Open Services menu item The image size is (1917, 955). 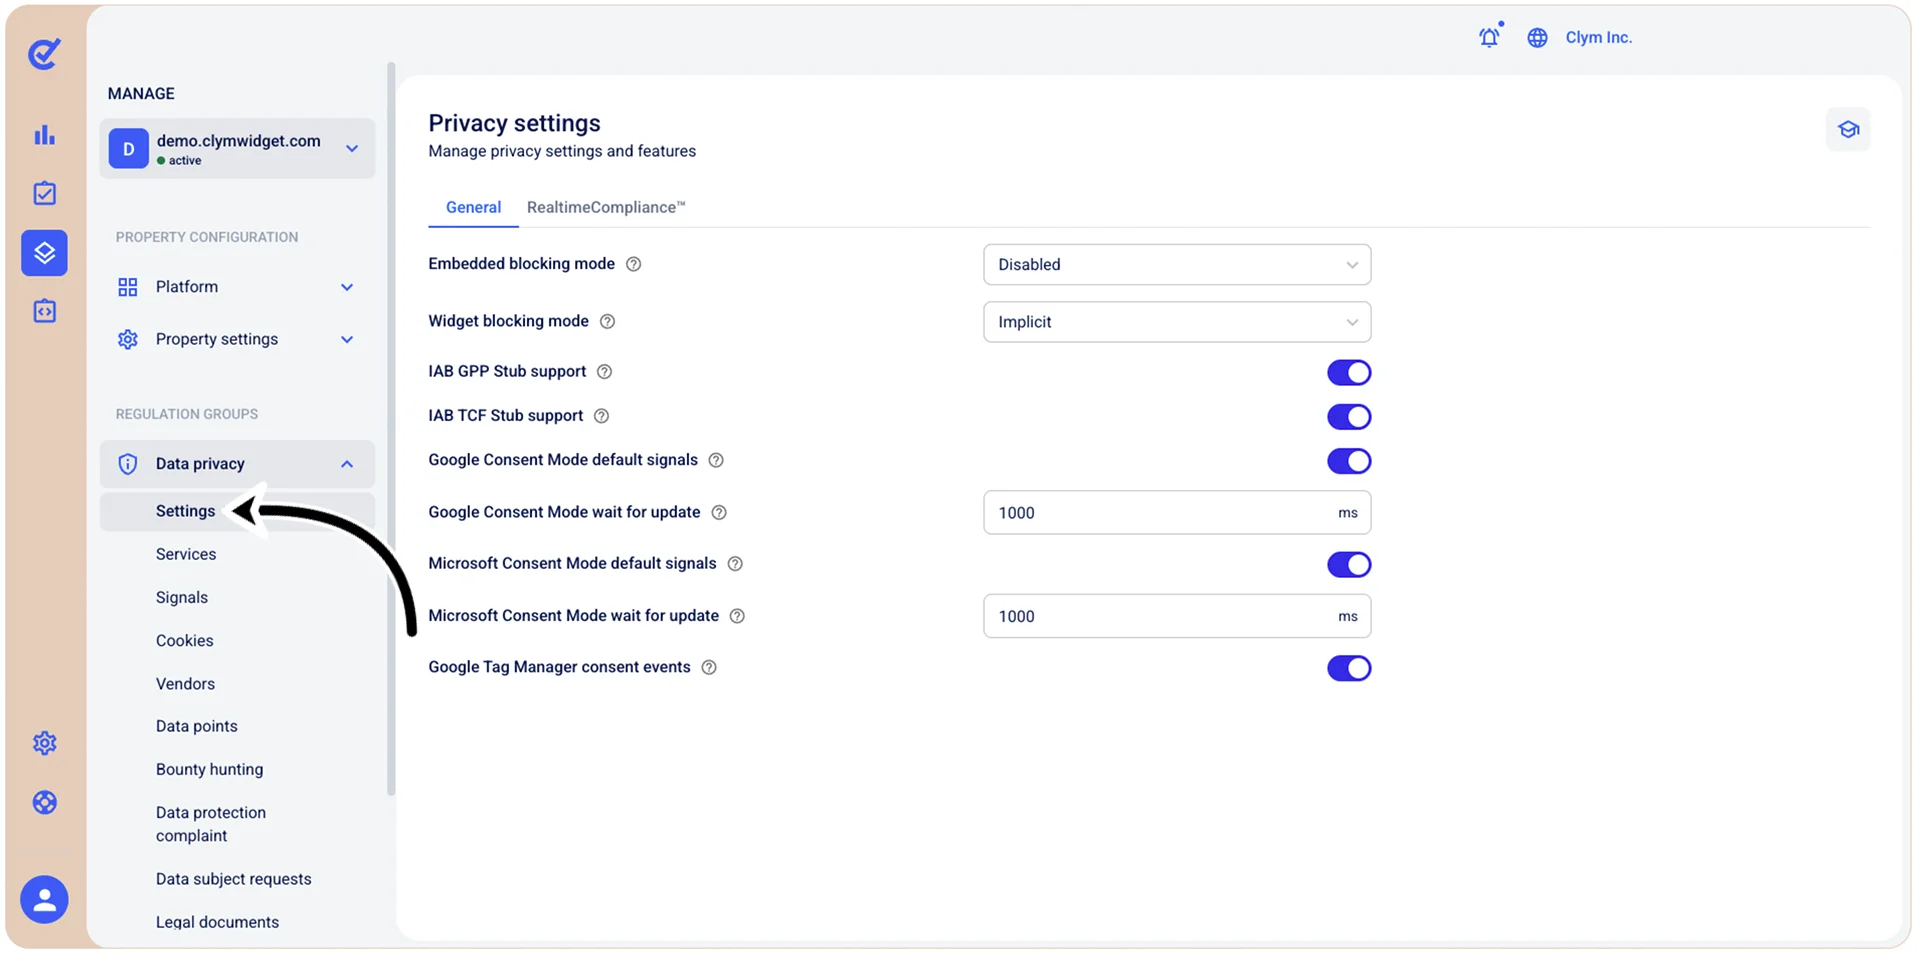coord(186,554)
